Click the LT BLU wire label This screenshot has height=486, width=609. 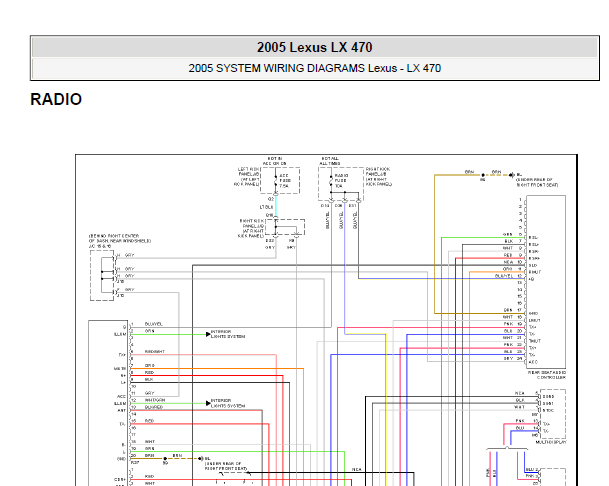pyautogui.click(x=266, y=207)
